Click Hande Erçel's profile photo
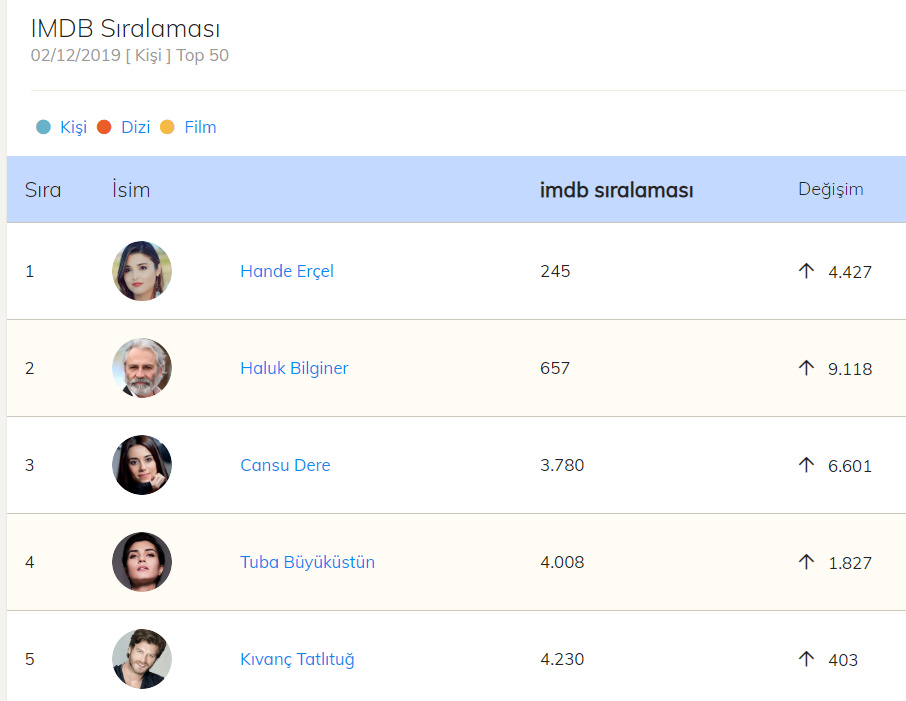 [x=142, y=271]
